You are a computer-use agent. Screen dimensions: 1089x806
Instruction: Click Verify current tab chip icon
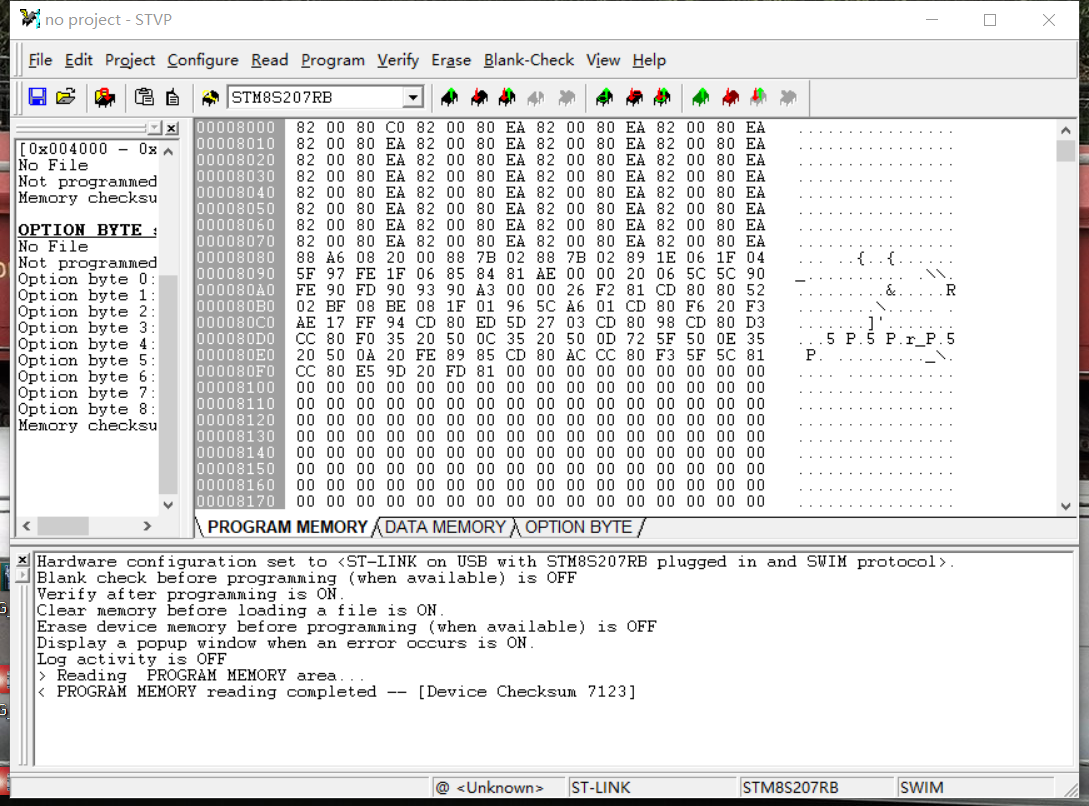click(508, 97)
